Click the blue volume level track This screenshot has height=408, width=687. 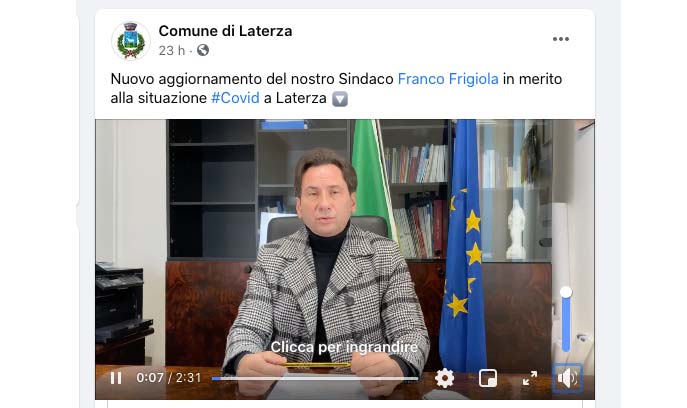click(x=566, y=324)
